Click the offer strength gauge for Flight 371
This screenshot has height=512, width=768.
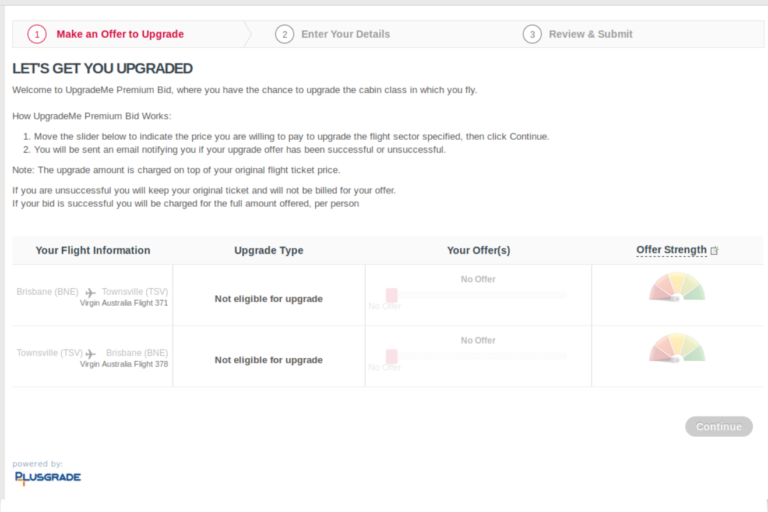677,287
